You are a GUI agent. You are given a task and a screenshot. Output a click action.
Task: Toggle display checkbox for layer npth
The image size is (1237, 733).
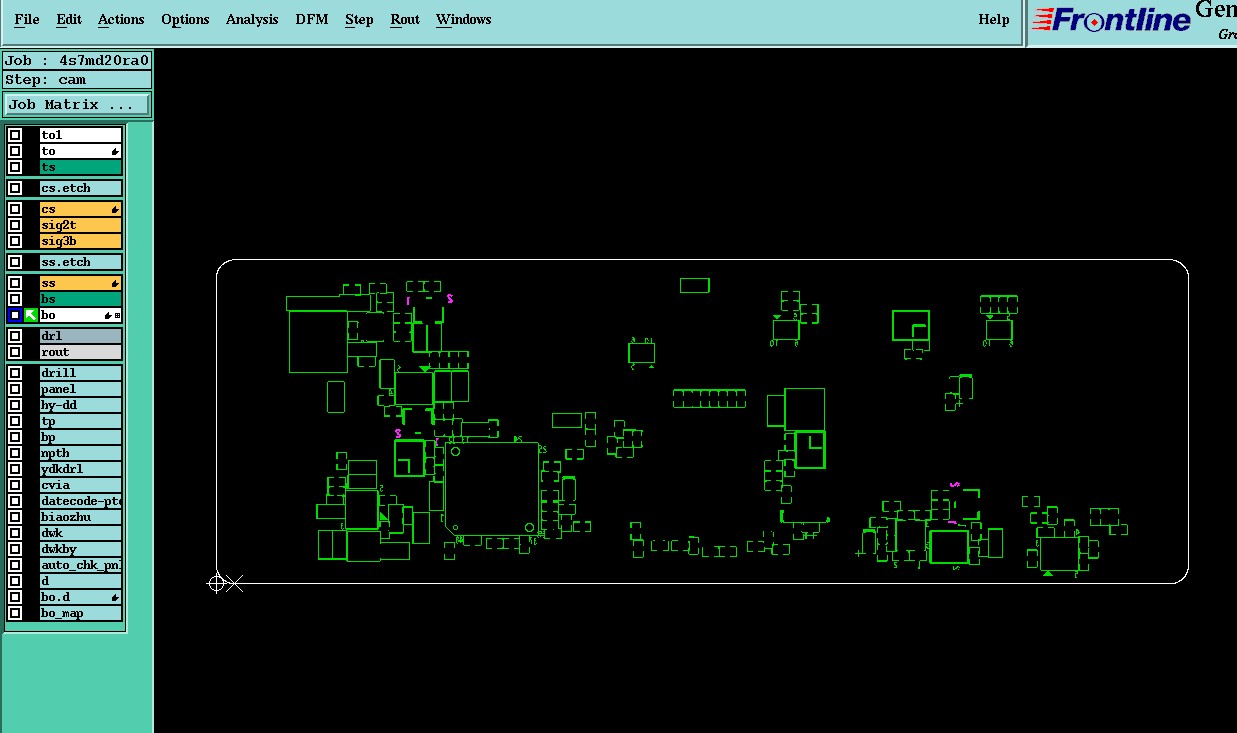point(15,453)
